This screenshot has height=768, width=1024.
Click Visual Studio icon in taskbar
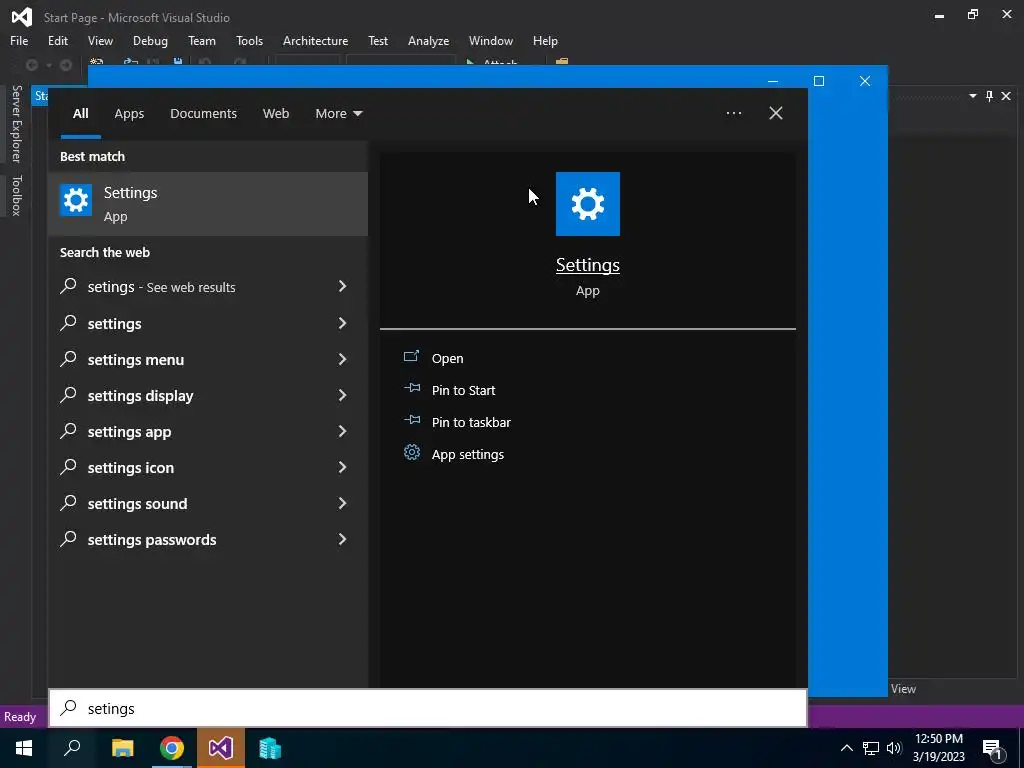point(221,748)
